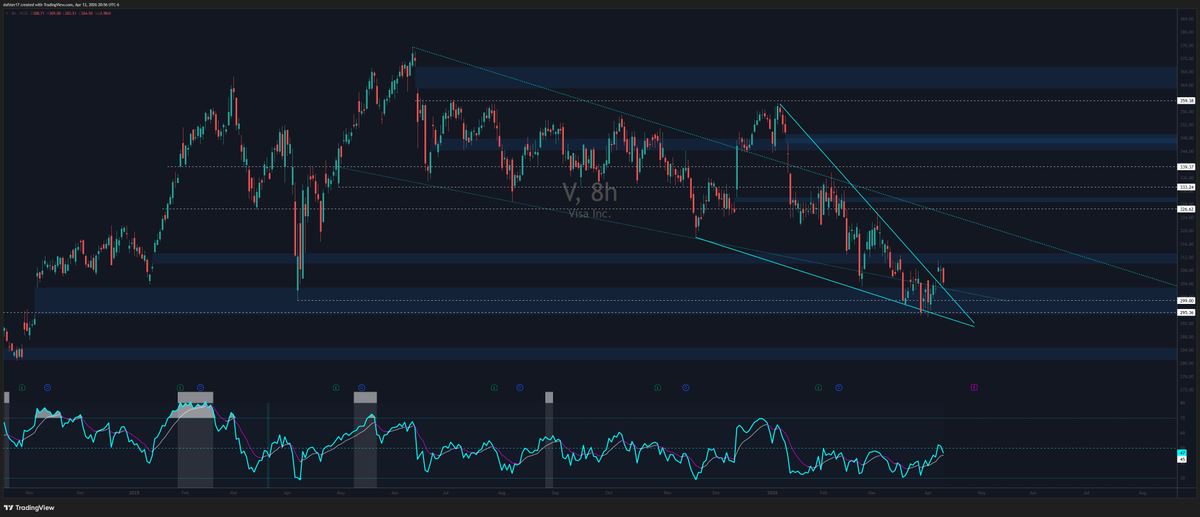Screen dimensions: 1200x517
Task: Click the 2025 year label on time axis
Action: pyautogui.click(x=133, y=493)
